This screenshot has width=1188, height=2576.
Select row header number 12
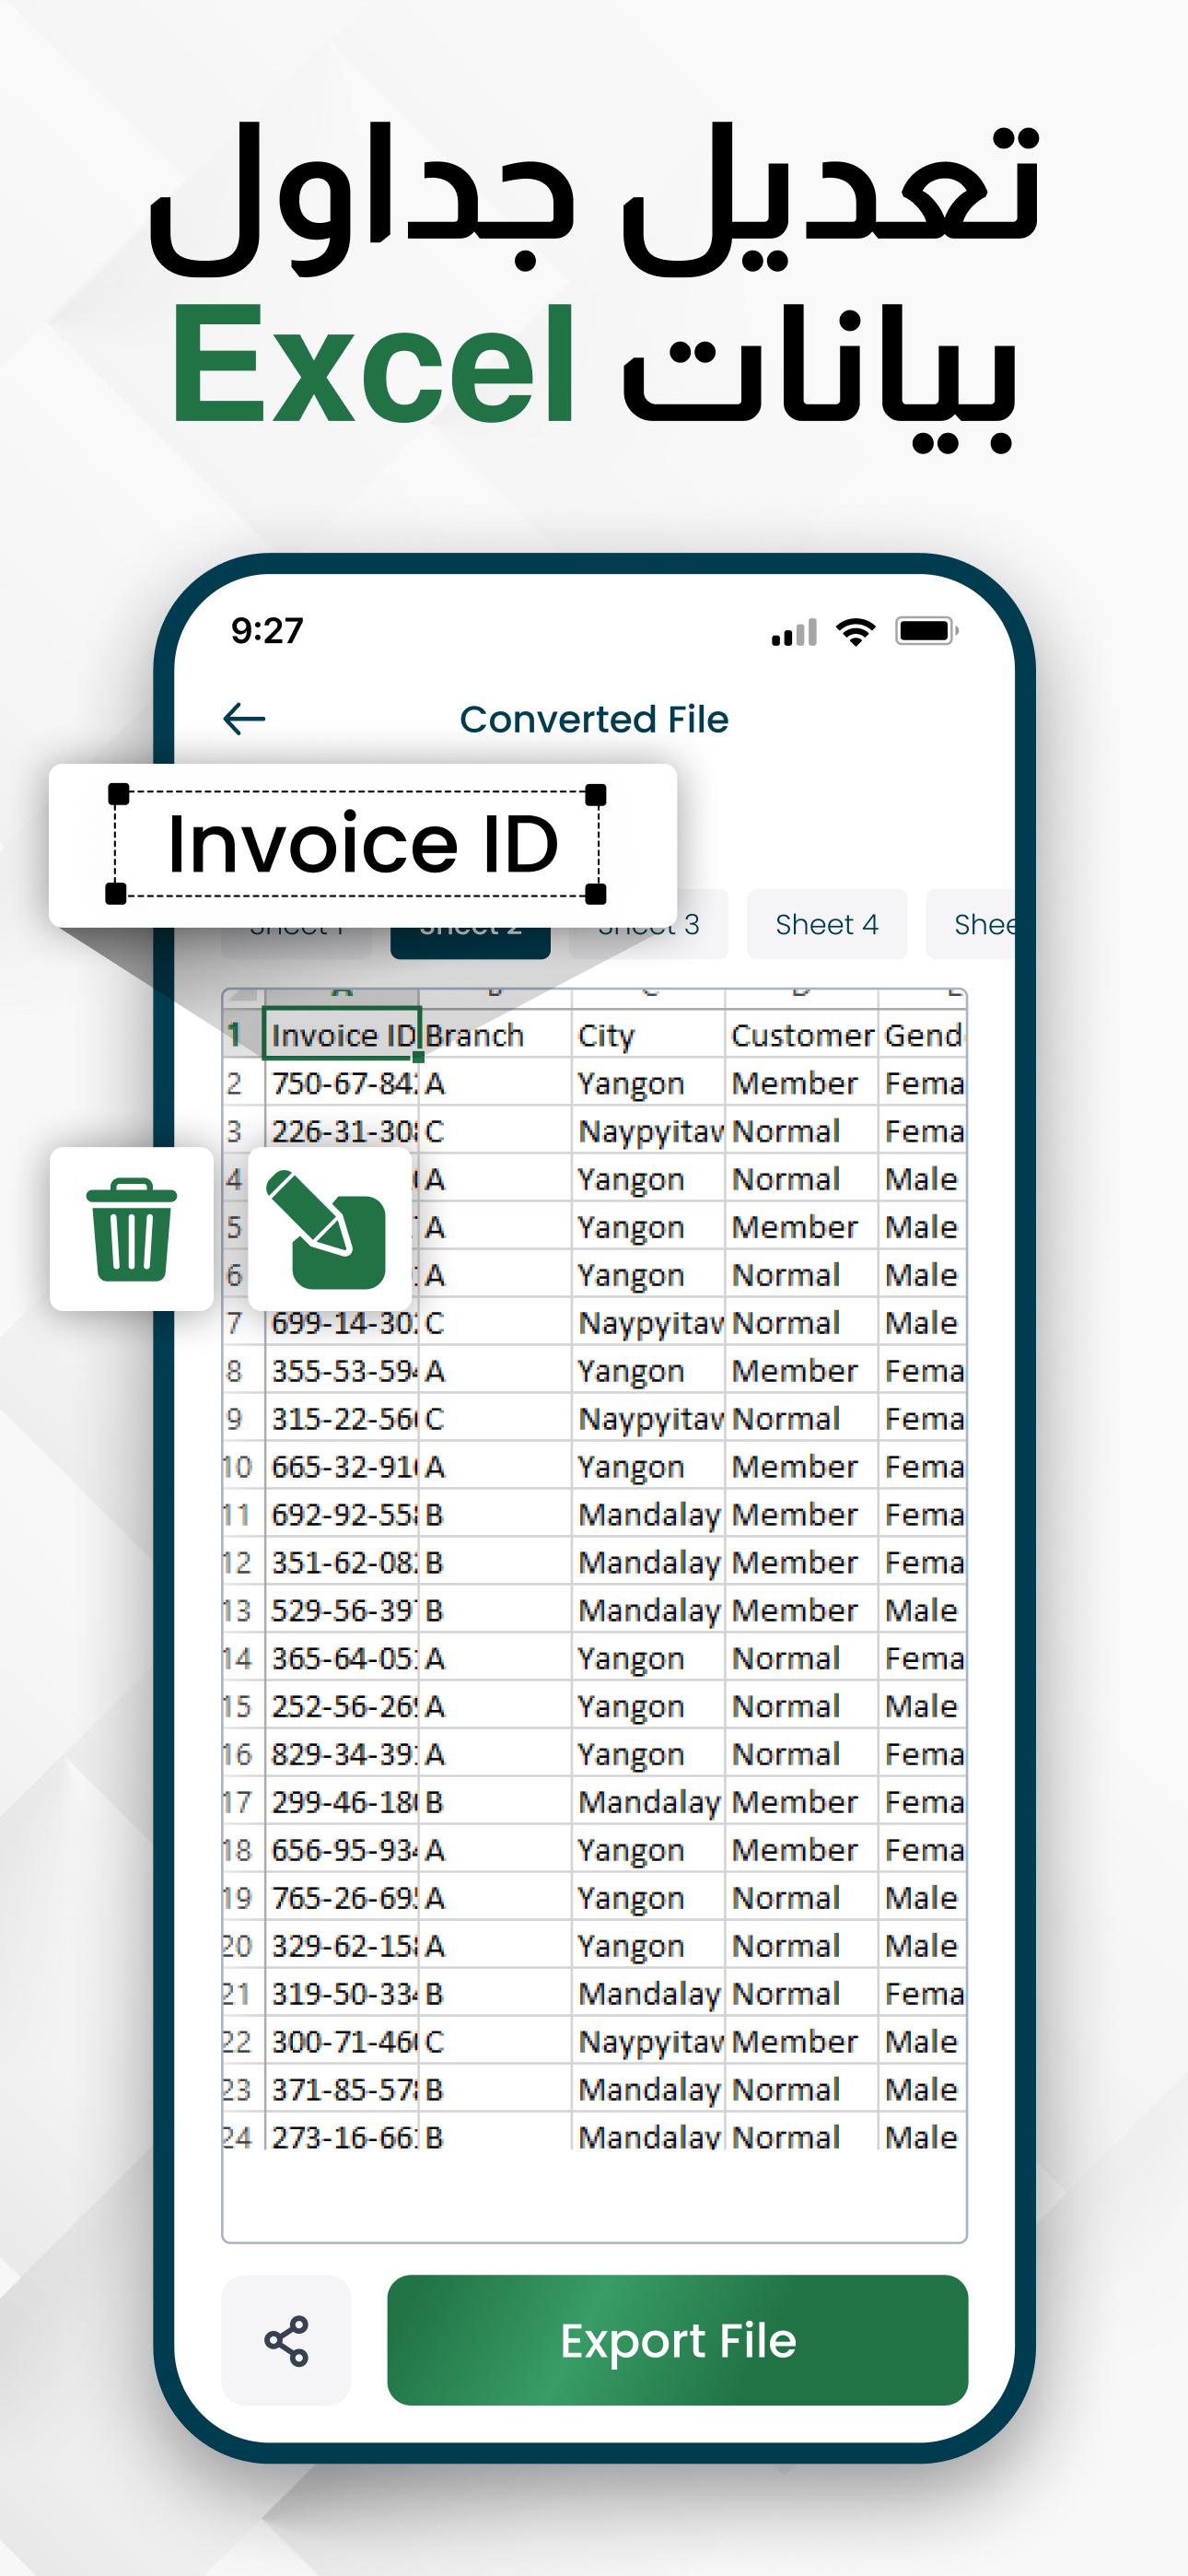click(243, 1562)
